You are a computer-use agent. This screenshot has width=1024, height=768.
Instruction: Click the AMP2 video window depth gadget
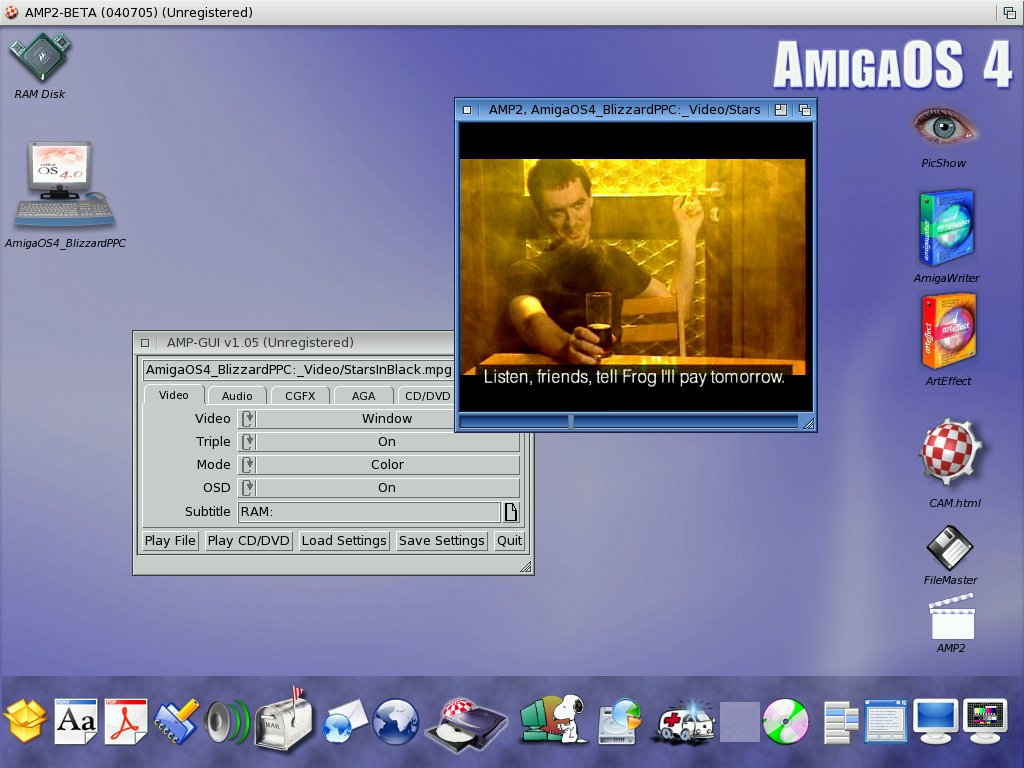coord(805,110)
